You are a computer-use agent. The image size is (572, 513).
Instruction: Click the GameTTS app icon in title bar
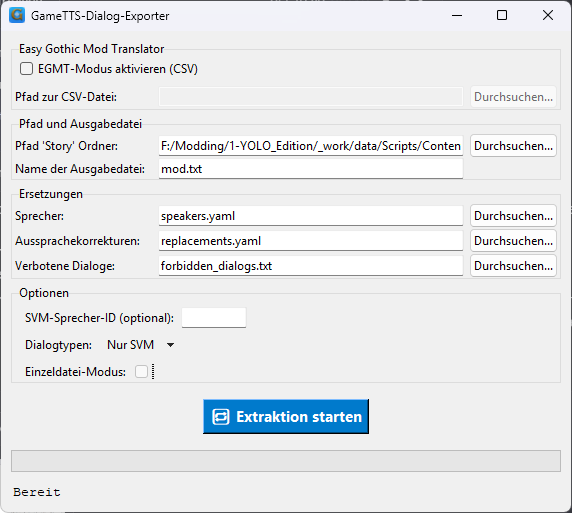[17, 15]
